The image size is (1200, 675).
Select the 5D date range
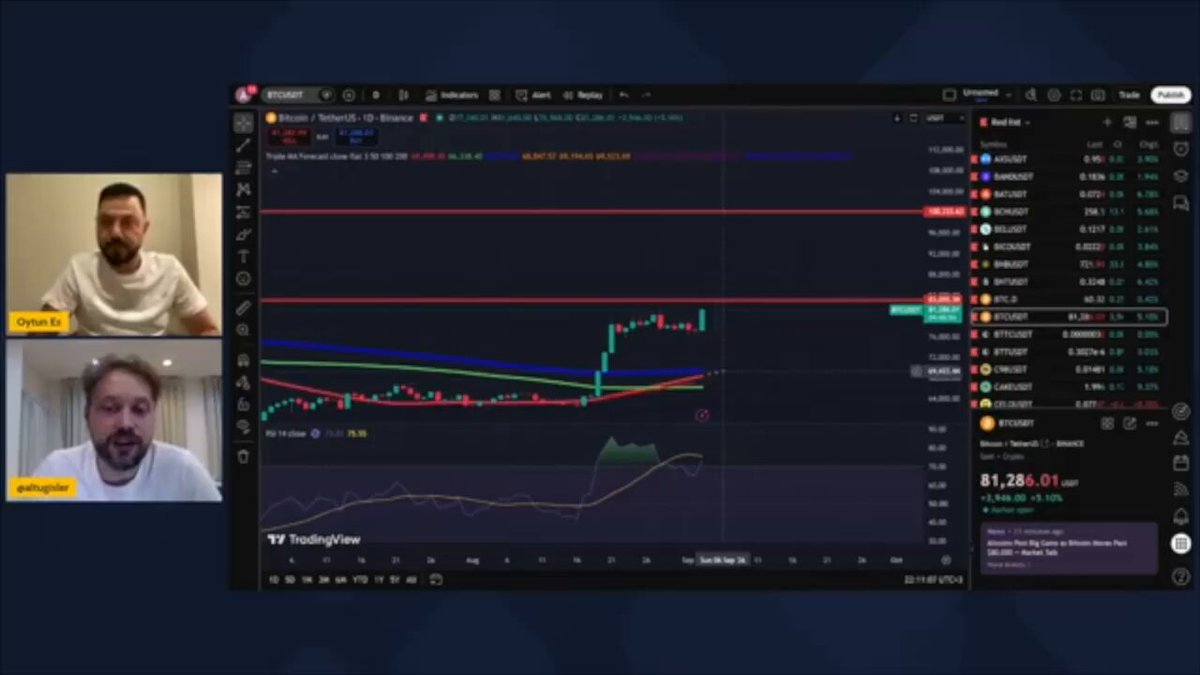(x=290, y=580)
